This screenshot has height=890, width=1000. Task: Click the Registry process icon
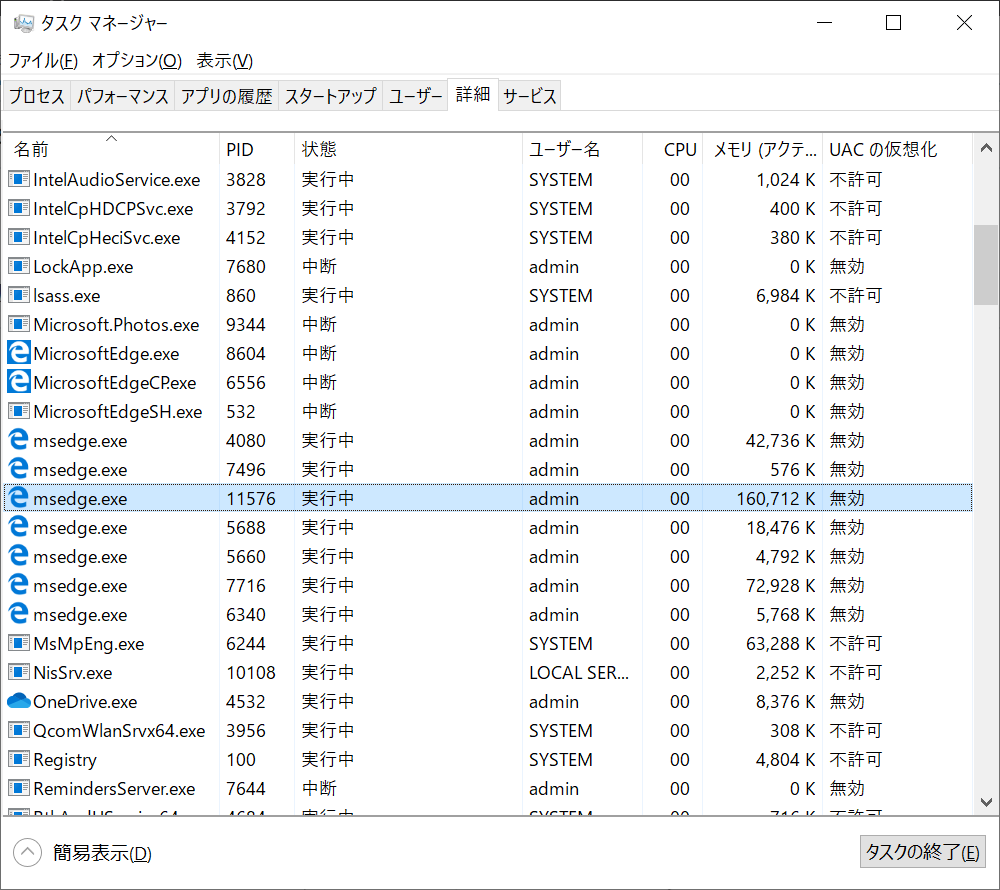coord(18,759)
